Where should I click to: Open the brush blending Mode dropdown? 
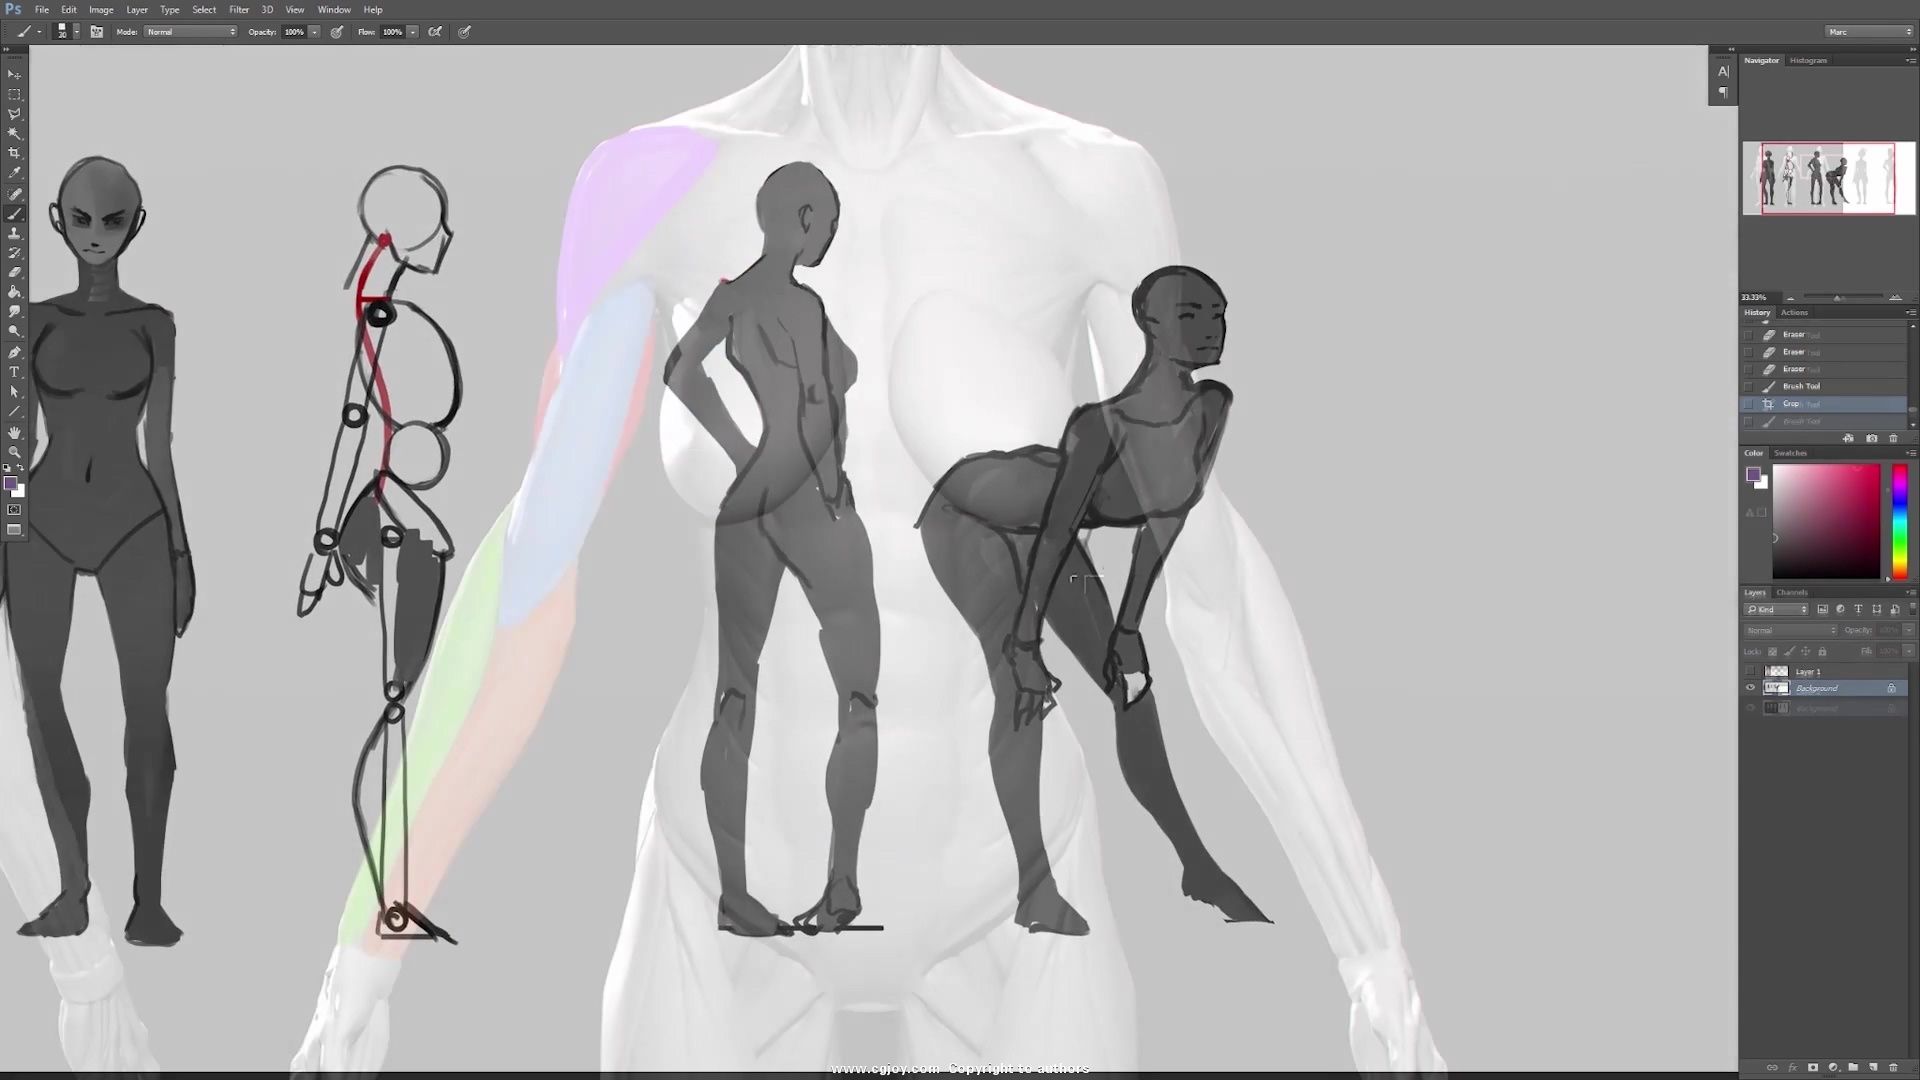(x=191, y=32)
